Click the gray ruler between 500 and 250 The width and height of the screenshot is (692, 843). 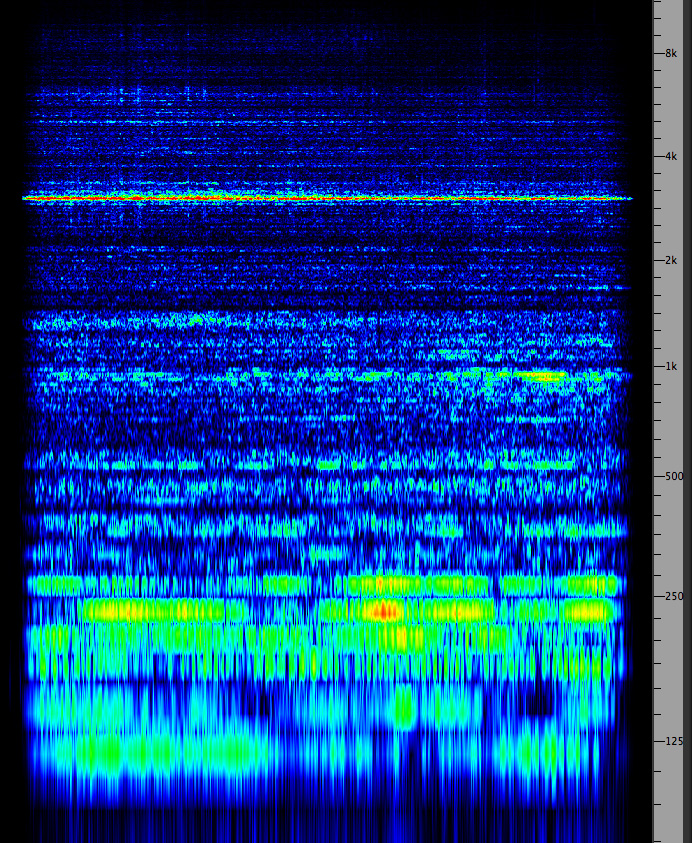(667, 535)
